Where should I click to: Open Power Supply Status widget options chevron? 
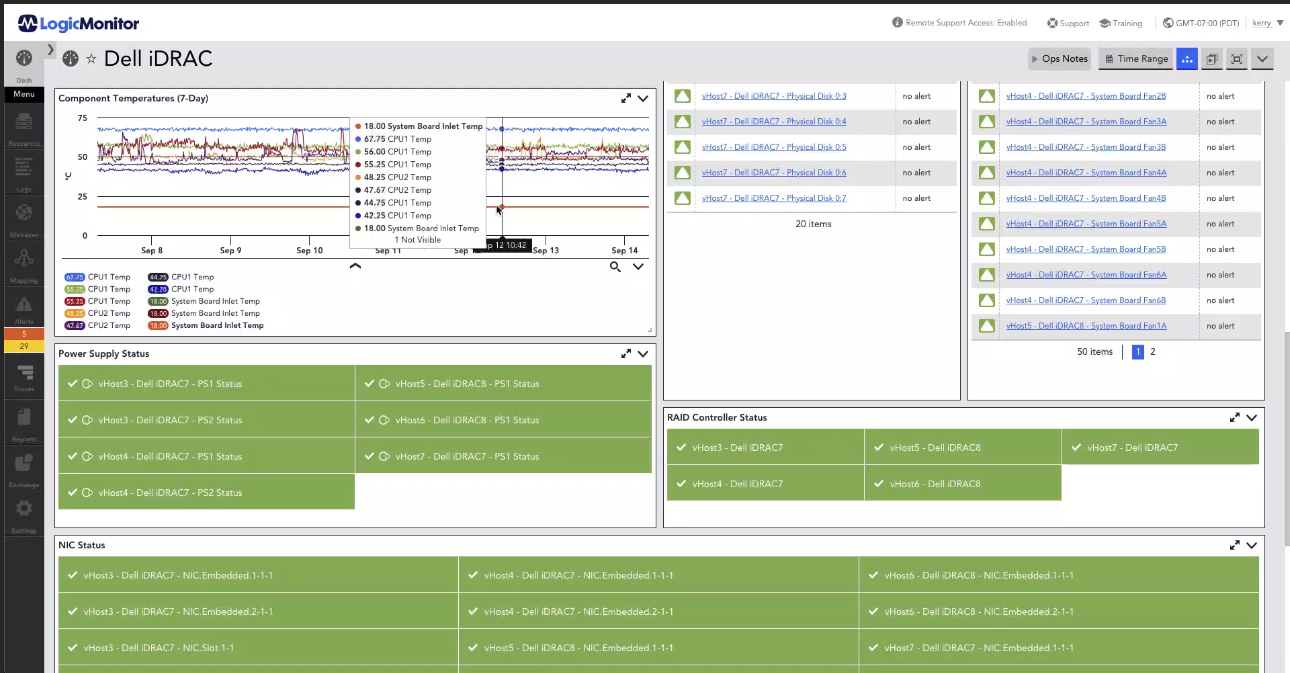(643, 353)
